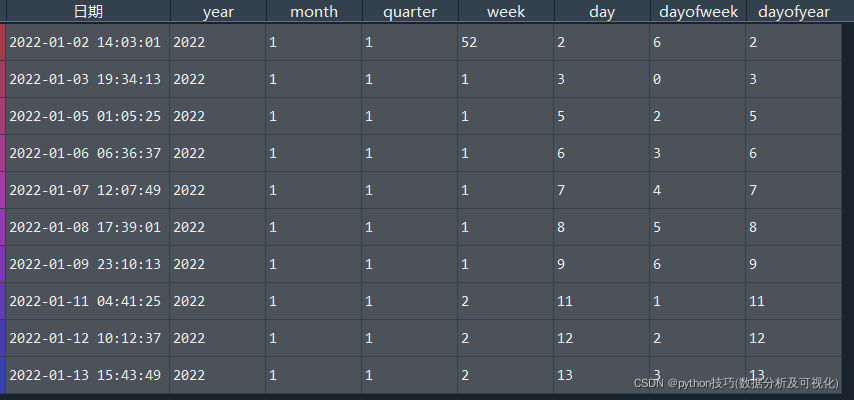Select the month column header
The width and height of the screenshot is (854, 400).
pos(314,12)
